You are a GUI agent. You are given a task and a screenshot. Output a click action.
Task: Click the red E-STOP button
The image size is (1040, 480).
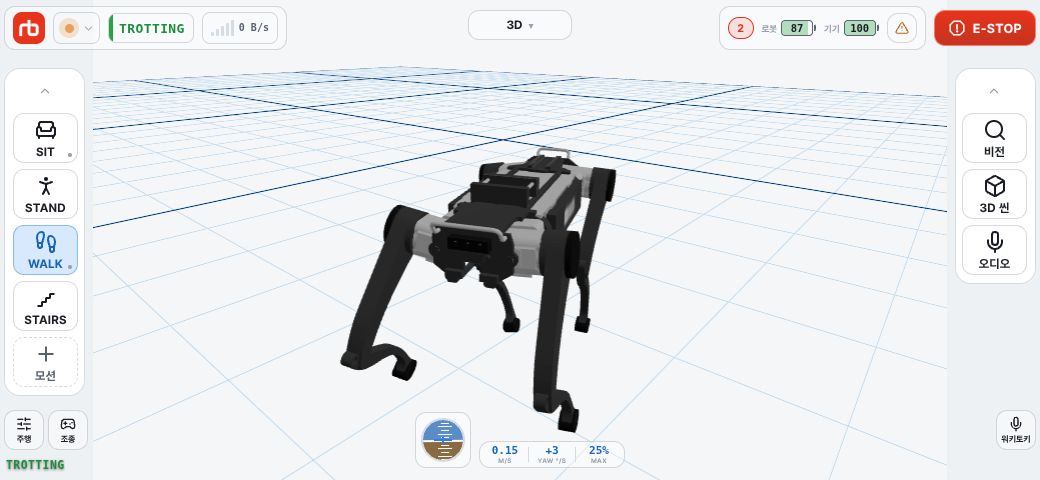[x=984, y=28]
